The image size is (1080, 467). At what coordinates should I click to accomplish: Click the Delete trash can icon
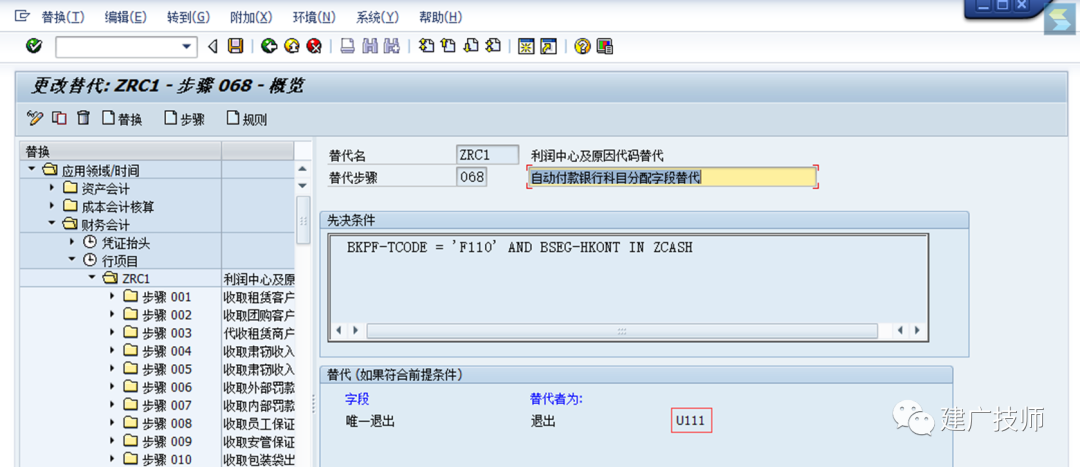83,118
